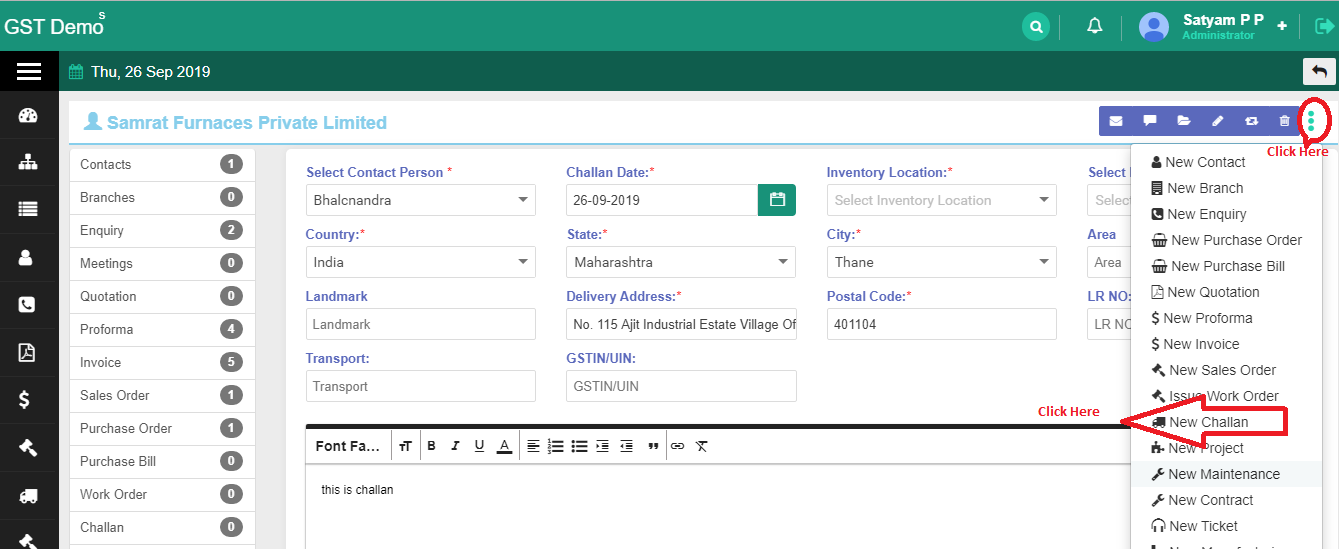This screenshot has height=549, width=1339.
Task: Open the Proforma tab in left list
Action: pos(162,330)
